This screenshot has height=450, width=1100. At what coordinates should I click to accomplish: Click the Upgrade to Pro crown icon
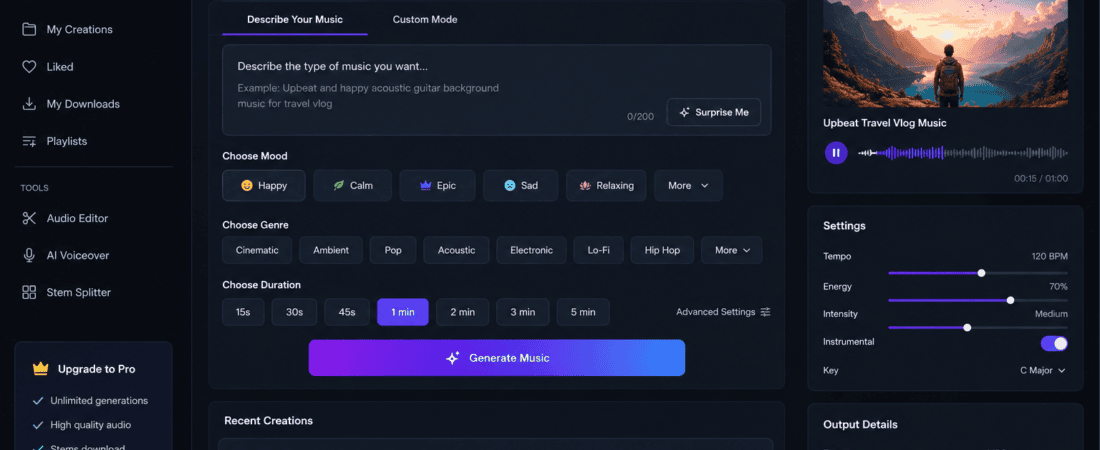pyautogui.click(x=40, y=369)
